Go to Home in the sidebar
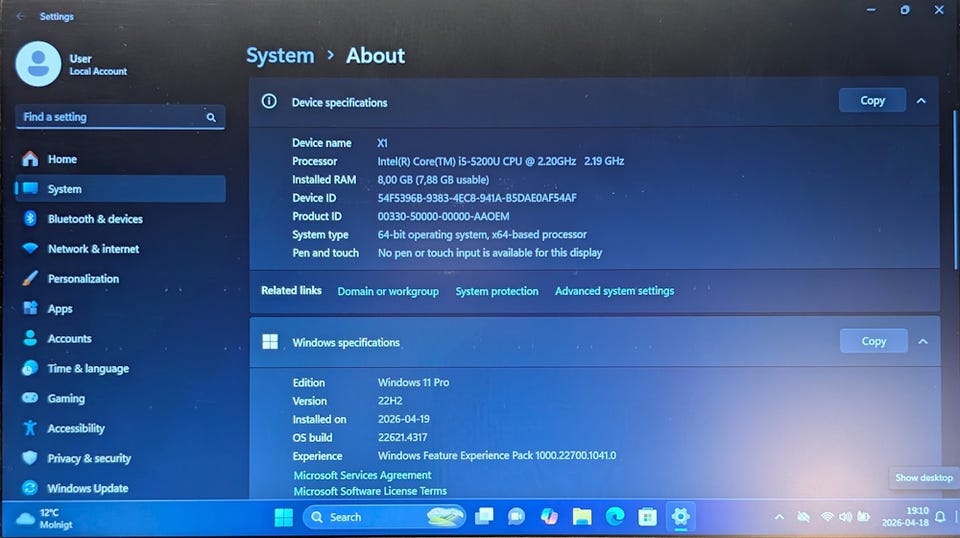960x538 pixels. 120,159
